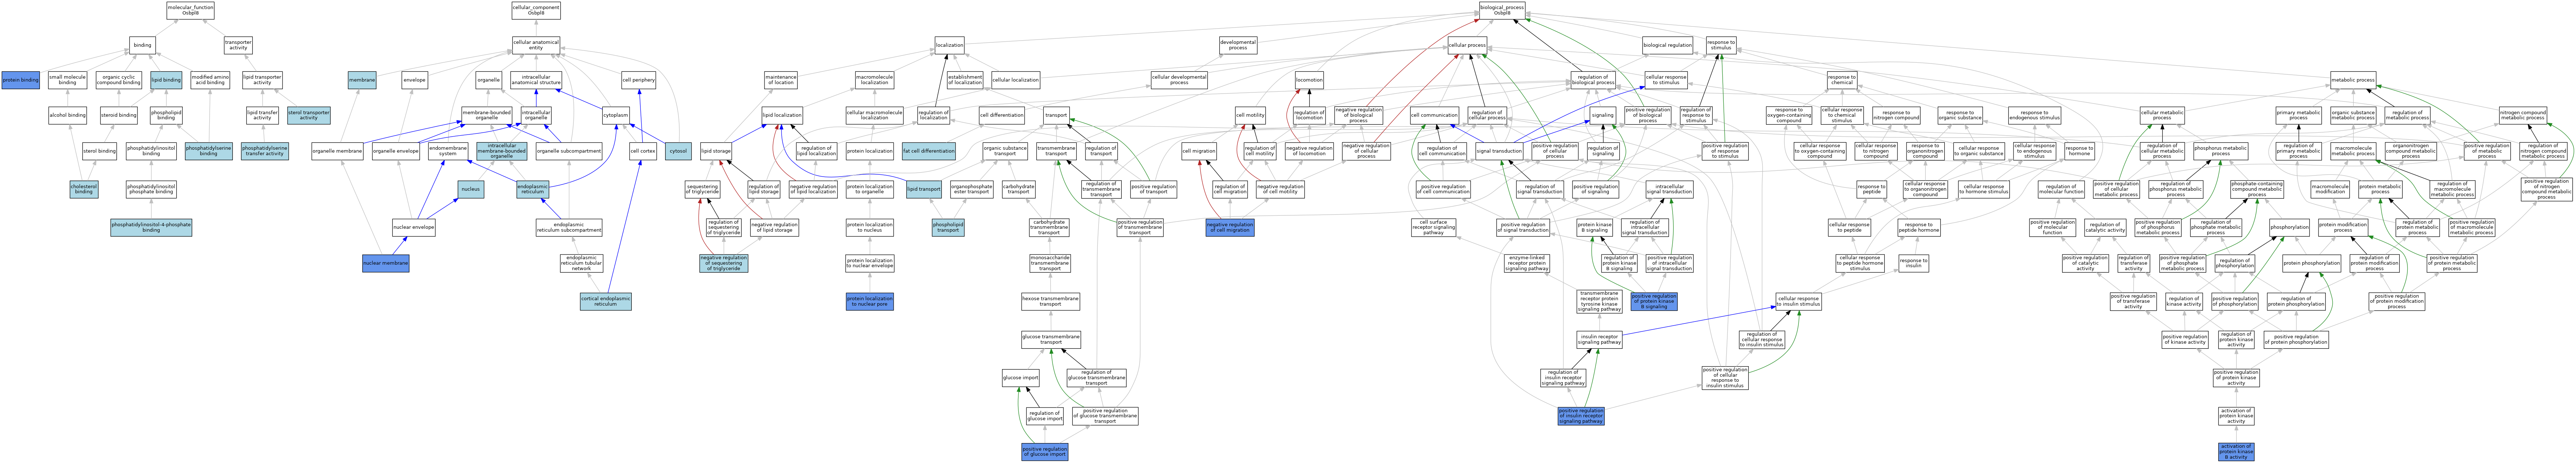This screenshot has height=463, width=2576.
Task: Click 'activation of protein kinase activity' node
Action: click(2236, 415)
